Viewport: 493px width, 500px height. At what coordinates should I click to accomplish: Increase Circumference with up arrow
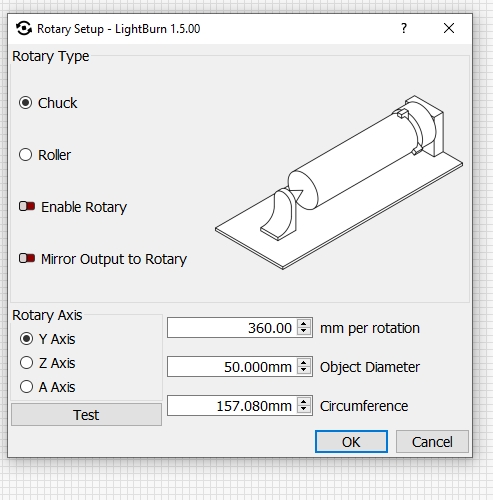click(303, 402)
